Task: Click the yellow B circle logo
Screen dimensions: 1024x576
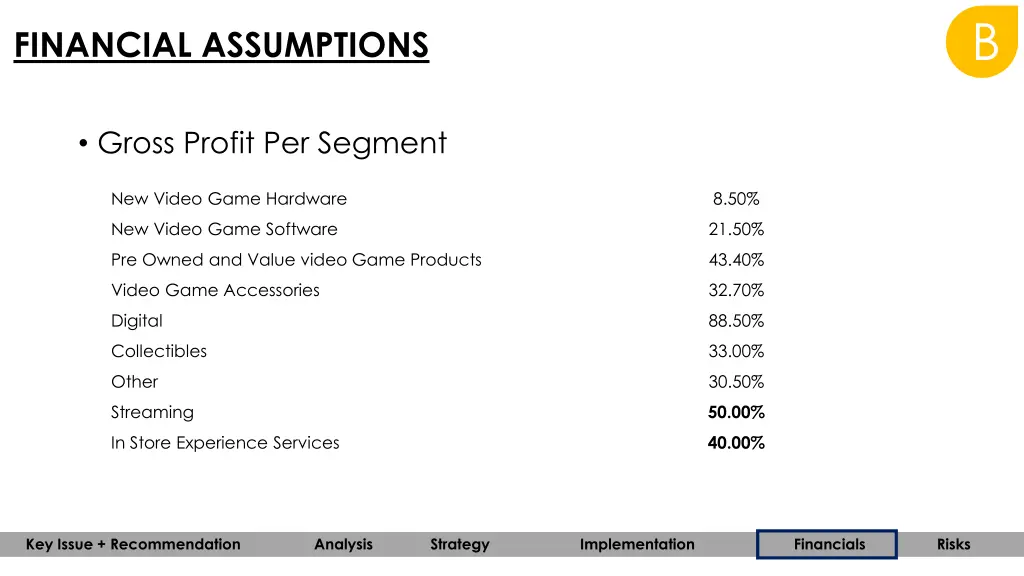Action: 982,42
